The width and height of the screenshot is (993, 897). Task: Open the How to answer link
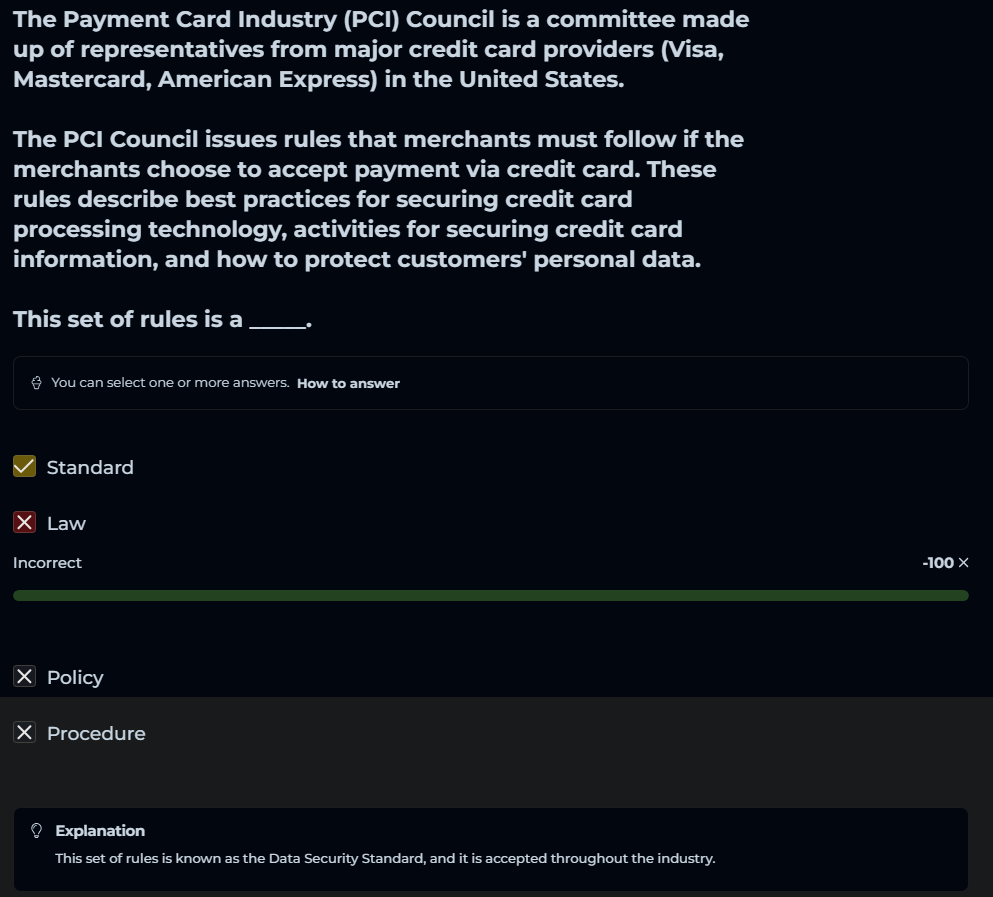(x=348, y=383)
